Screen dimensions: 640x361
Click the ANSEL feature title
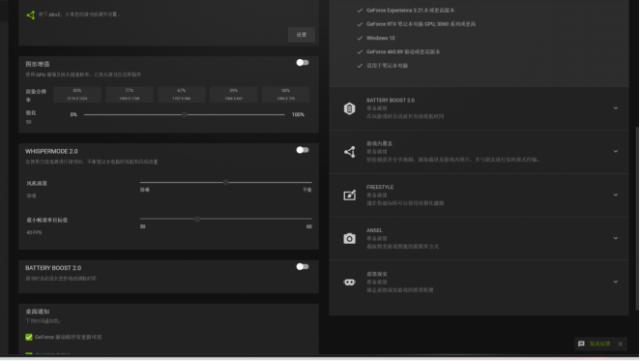tap(374, 230)
